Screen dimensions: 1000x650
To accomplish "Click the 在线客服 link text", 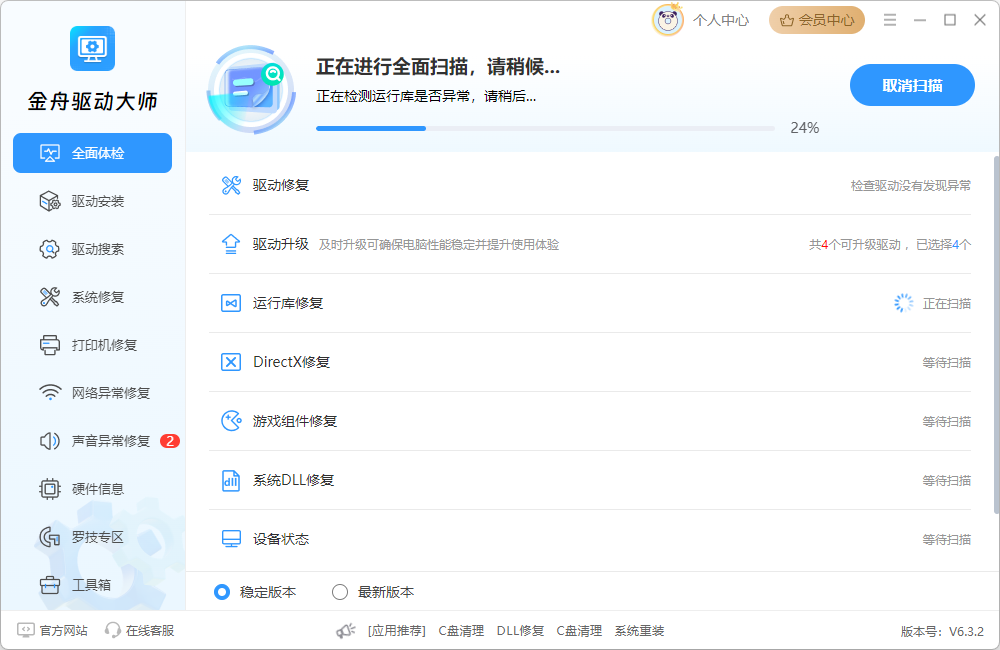I will (x=150, y=630).
